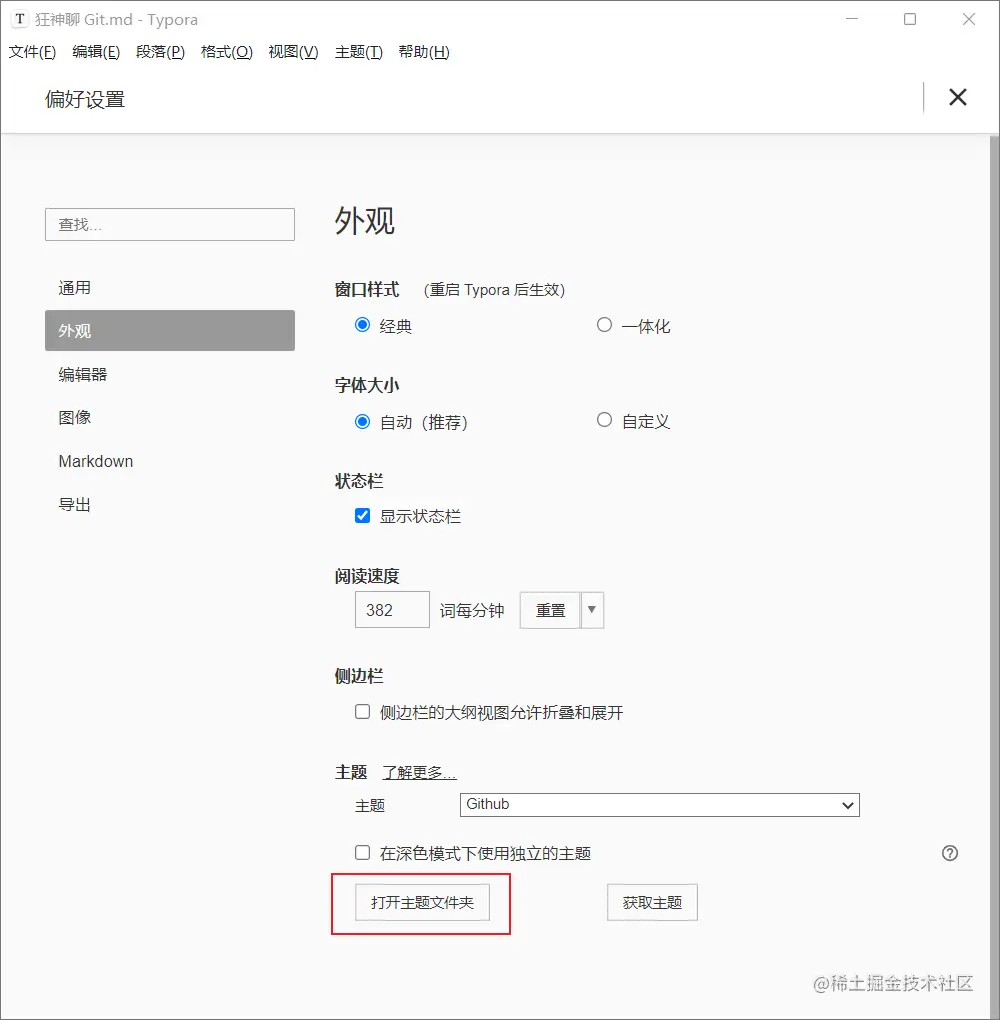1000x1020 pixels.
Task: Click the Typora app icon in title bar
Action: [20, 19]
